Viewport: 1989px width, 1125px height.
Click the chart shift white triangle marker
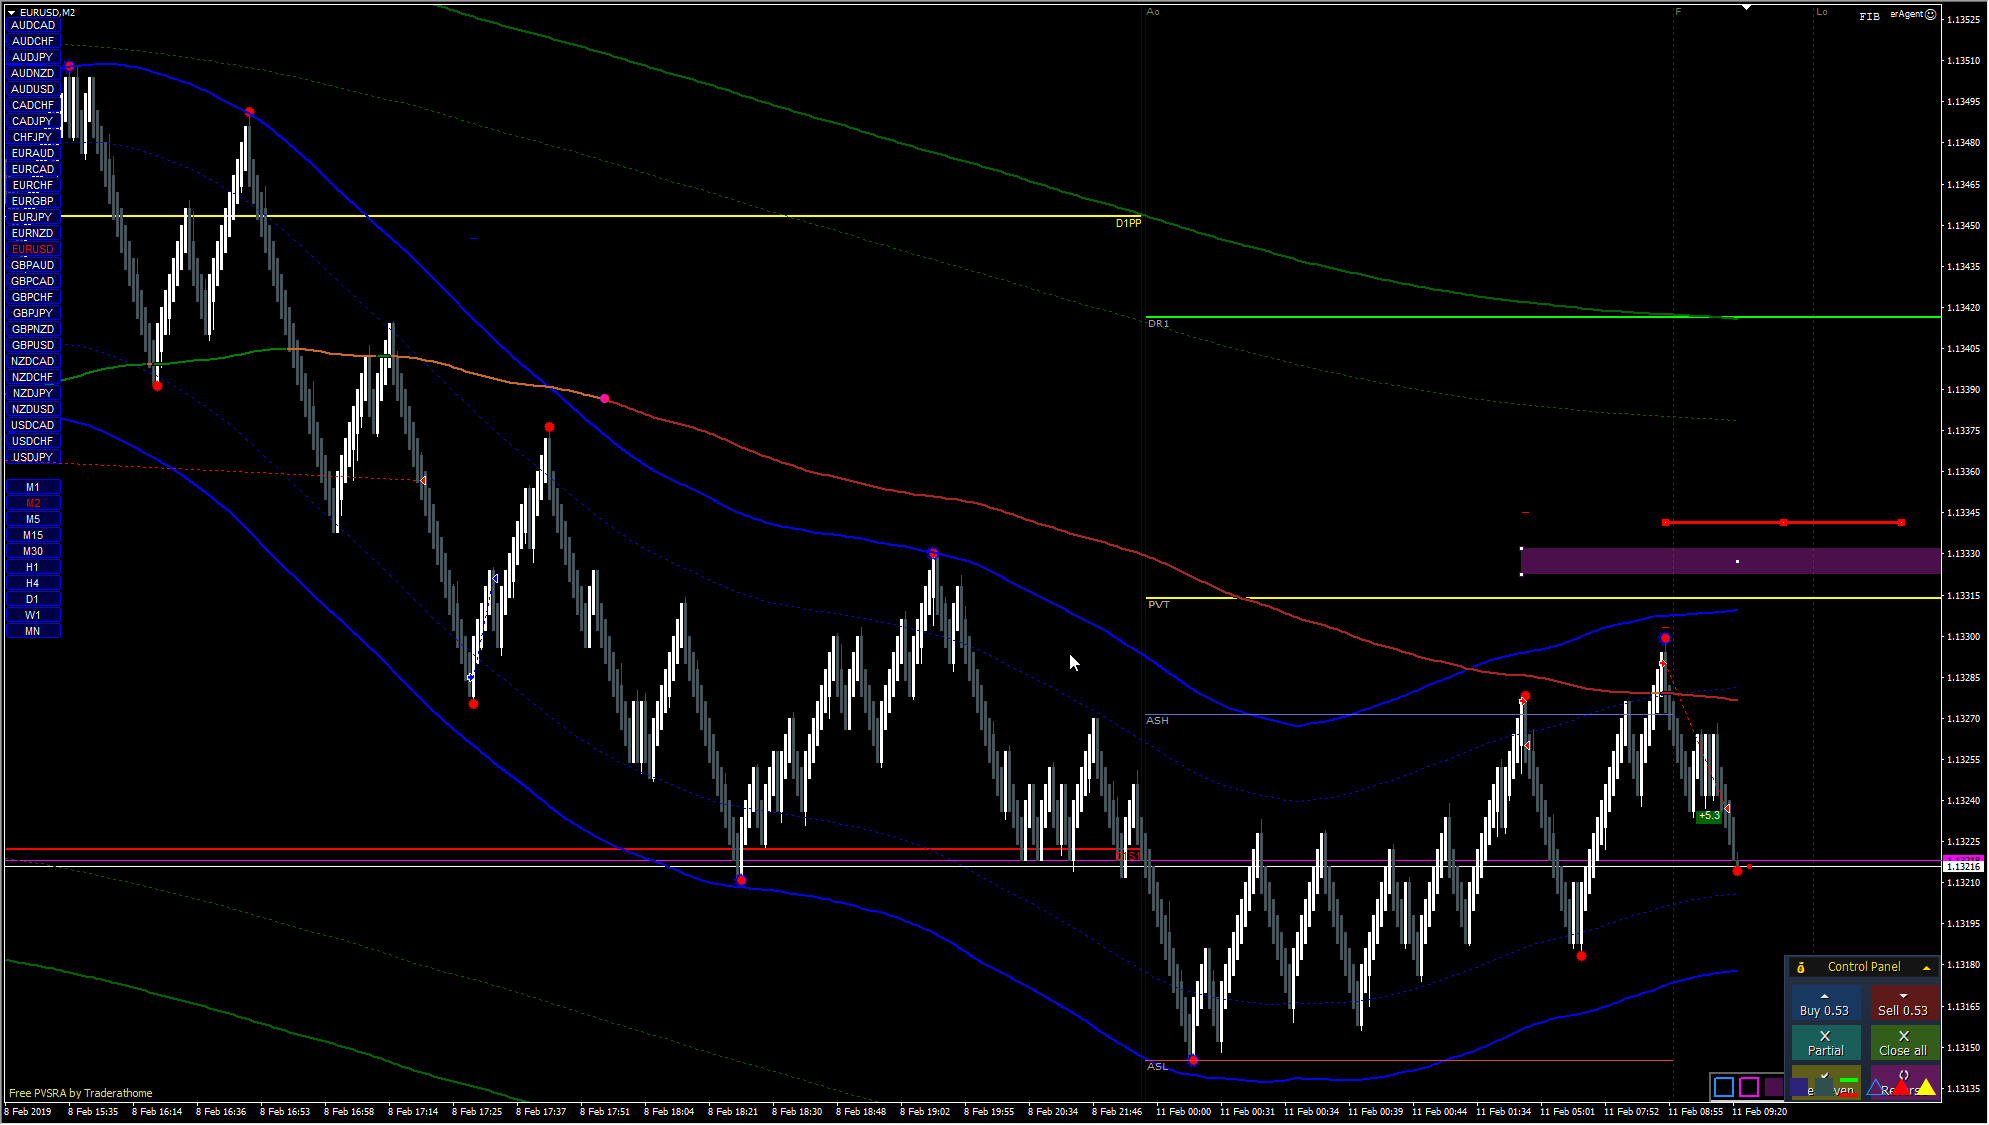tap(1746, 7)
